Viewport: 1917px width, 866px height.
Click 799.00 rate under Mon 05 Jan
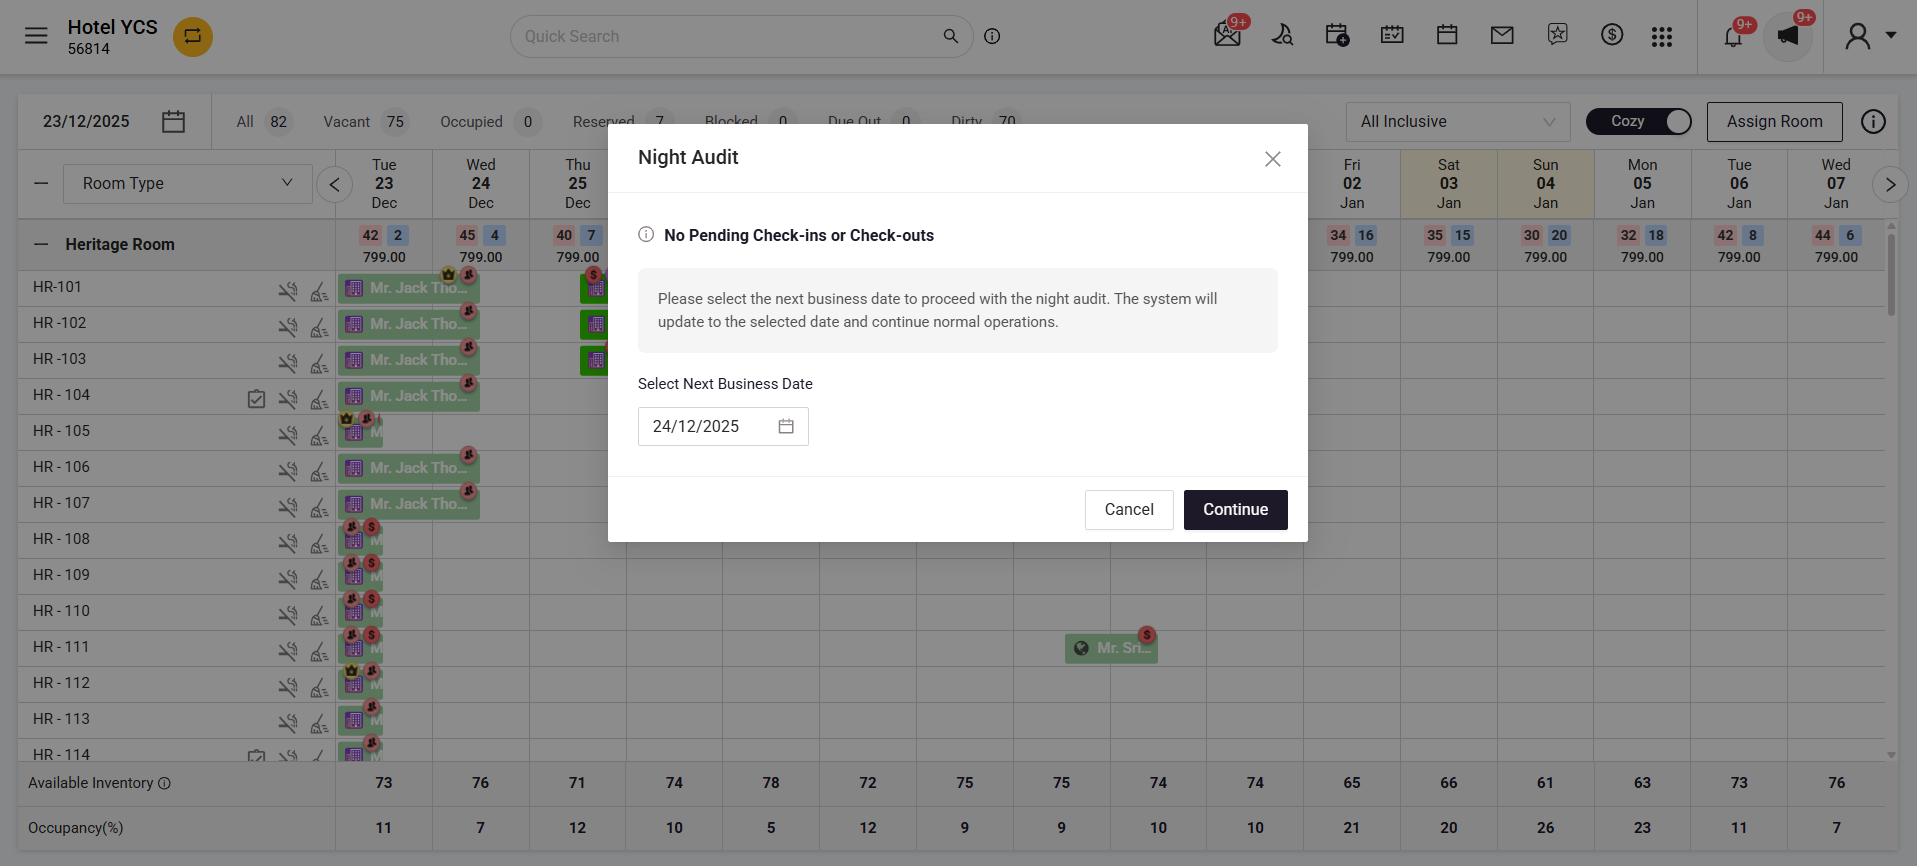click(1642, 257)
